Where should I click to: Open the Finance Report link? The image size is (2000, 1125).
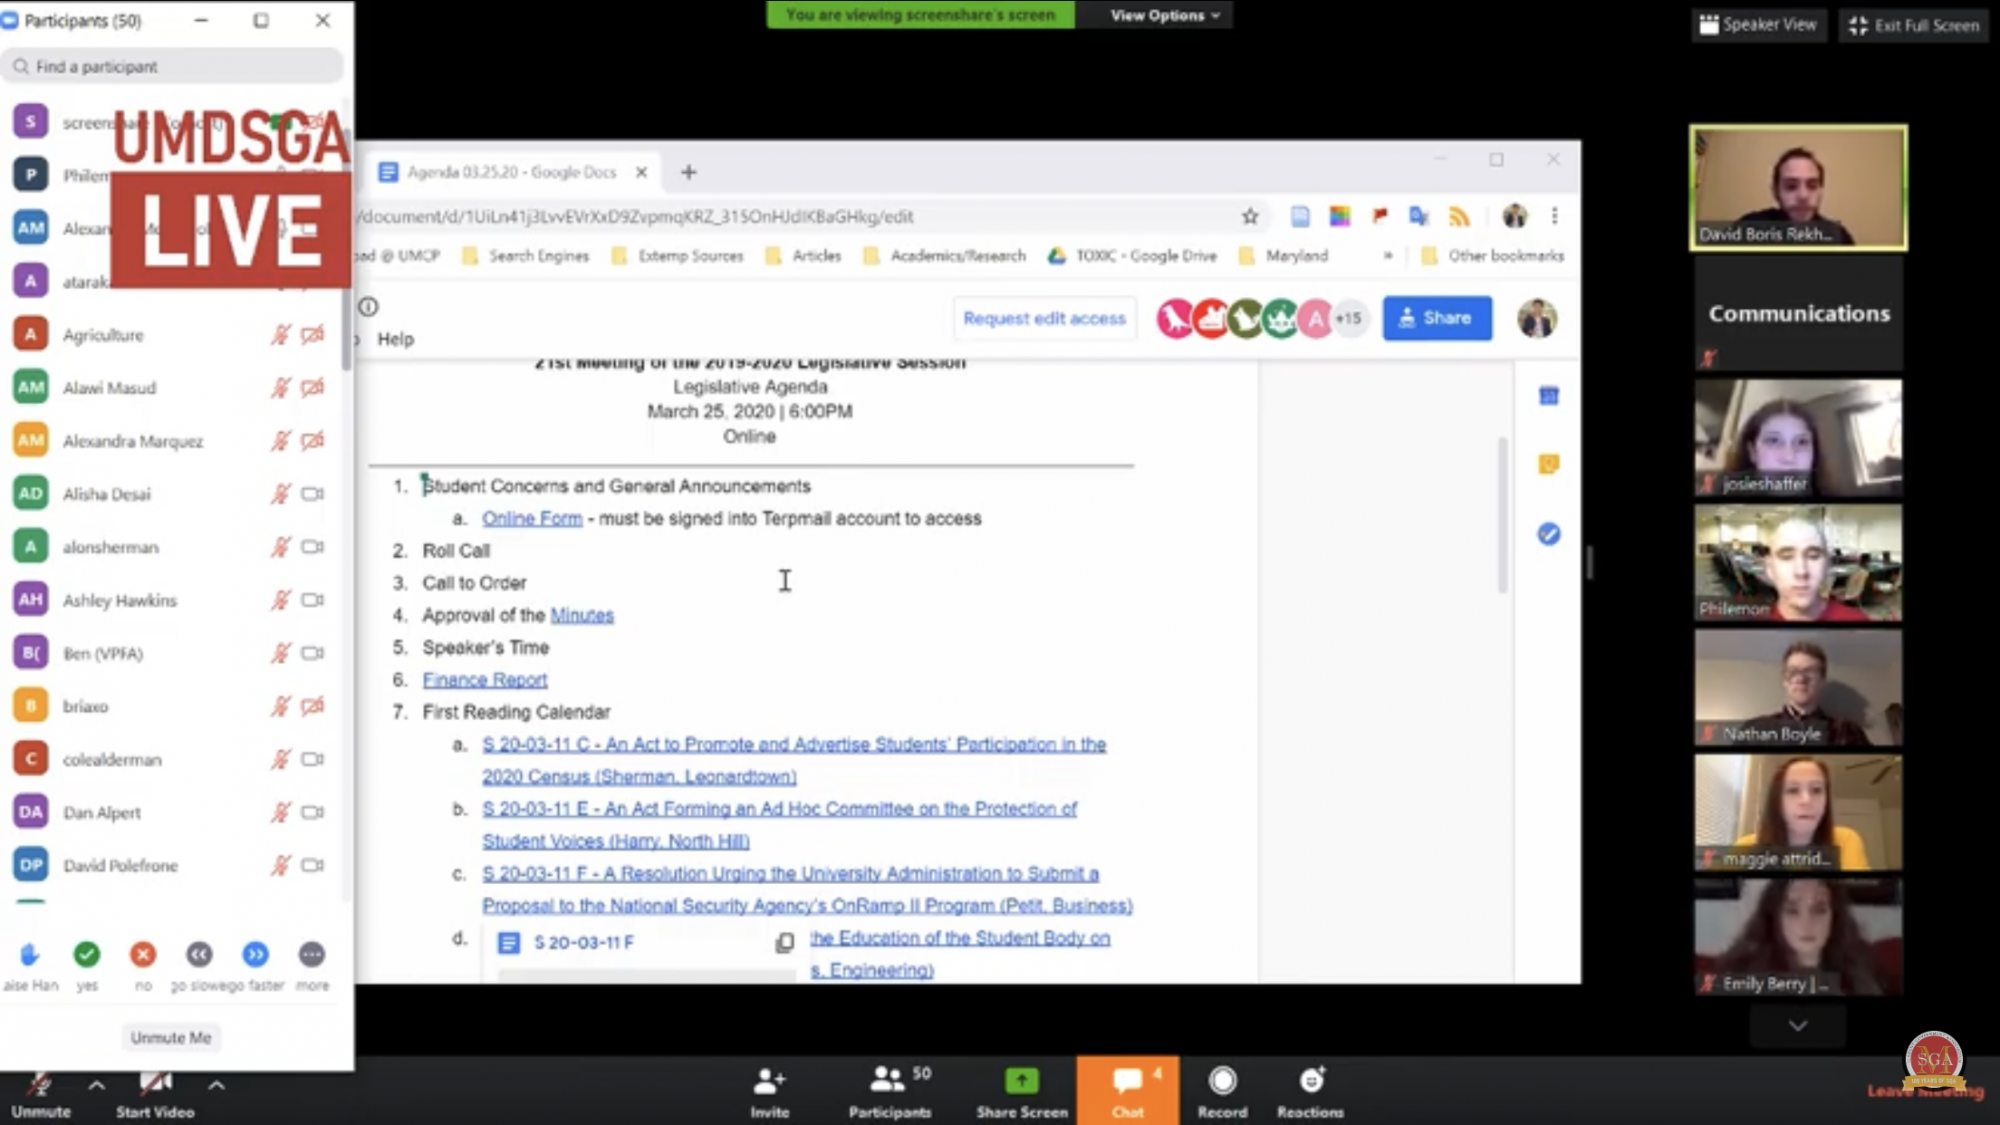[484, 680]
